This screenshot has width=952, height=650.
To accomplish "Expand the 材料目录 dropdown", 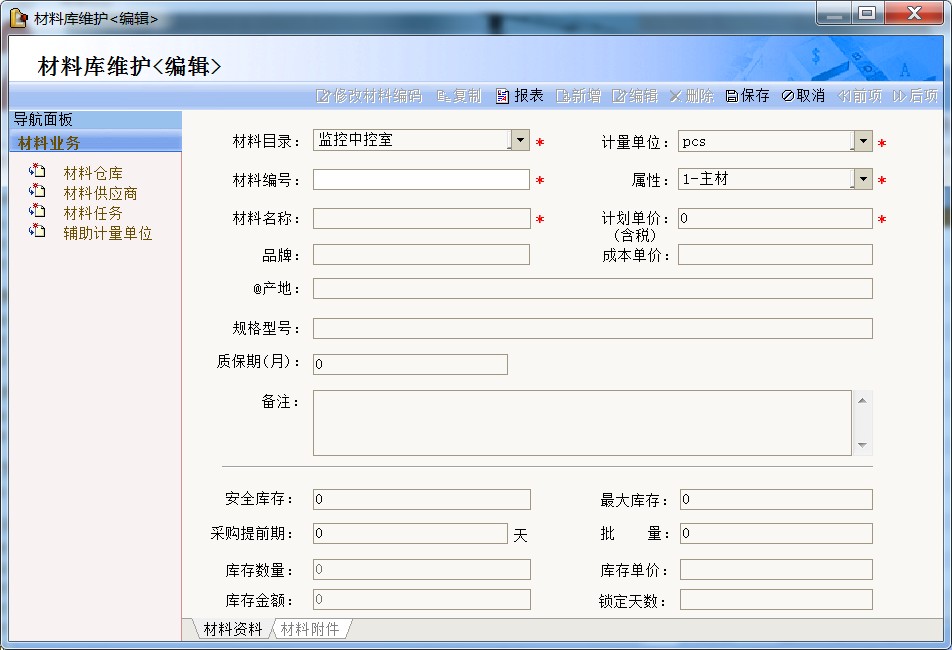I will coord(519,141).
